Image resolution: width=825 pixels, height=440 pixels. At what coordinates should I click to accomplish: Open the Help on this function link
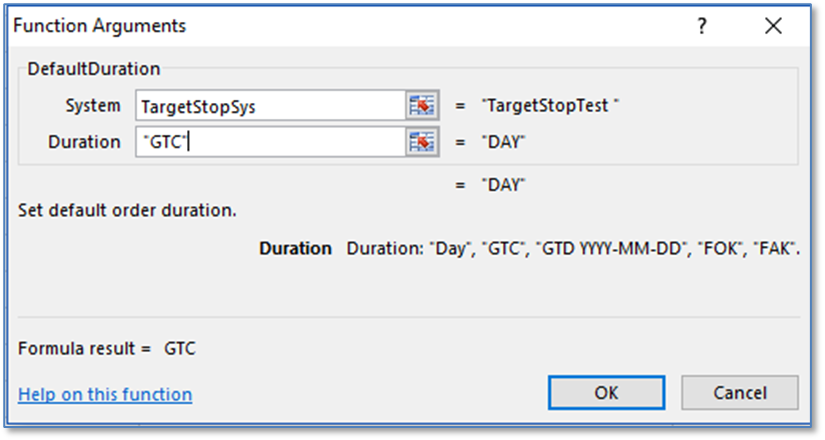pos(105,394)
